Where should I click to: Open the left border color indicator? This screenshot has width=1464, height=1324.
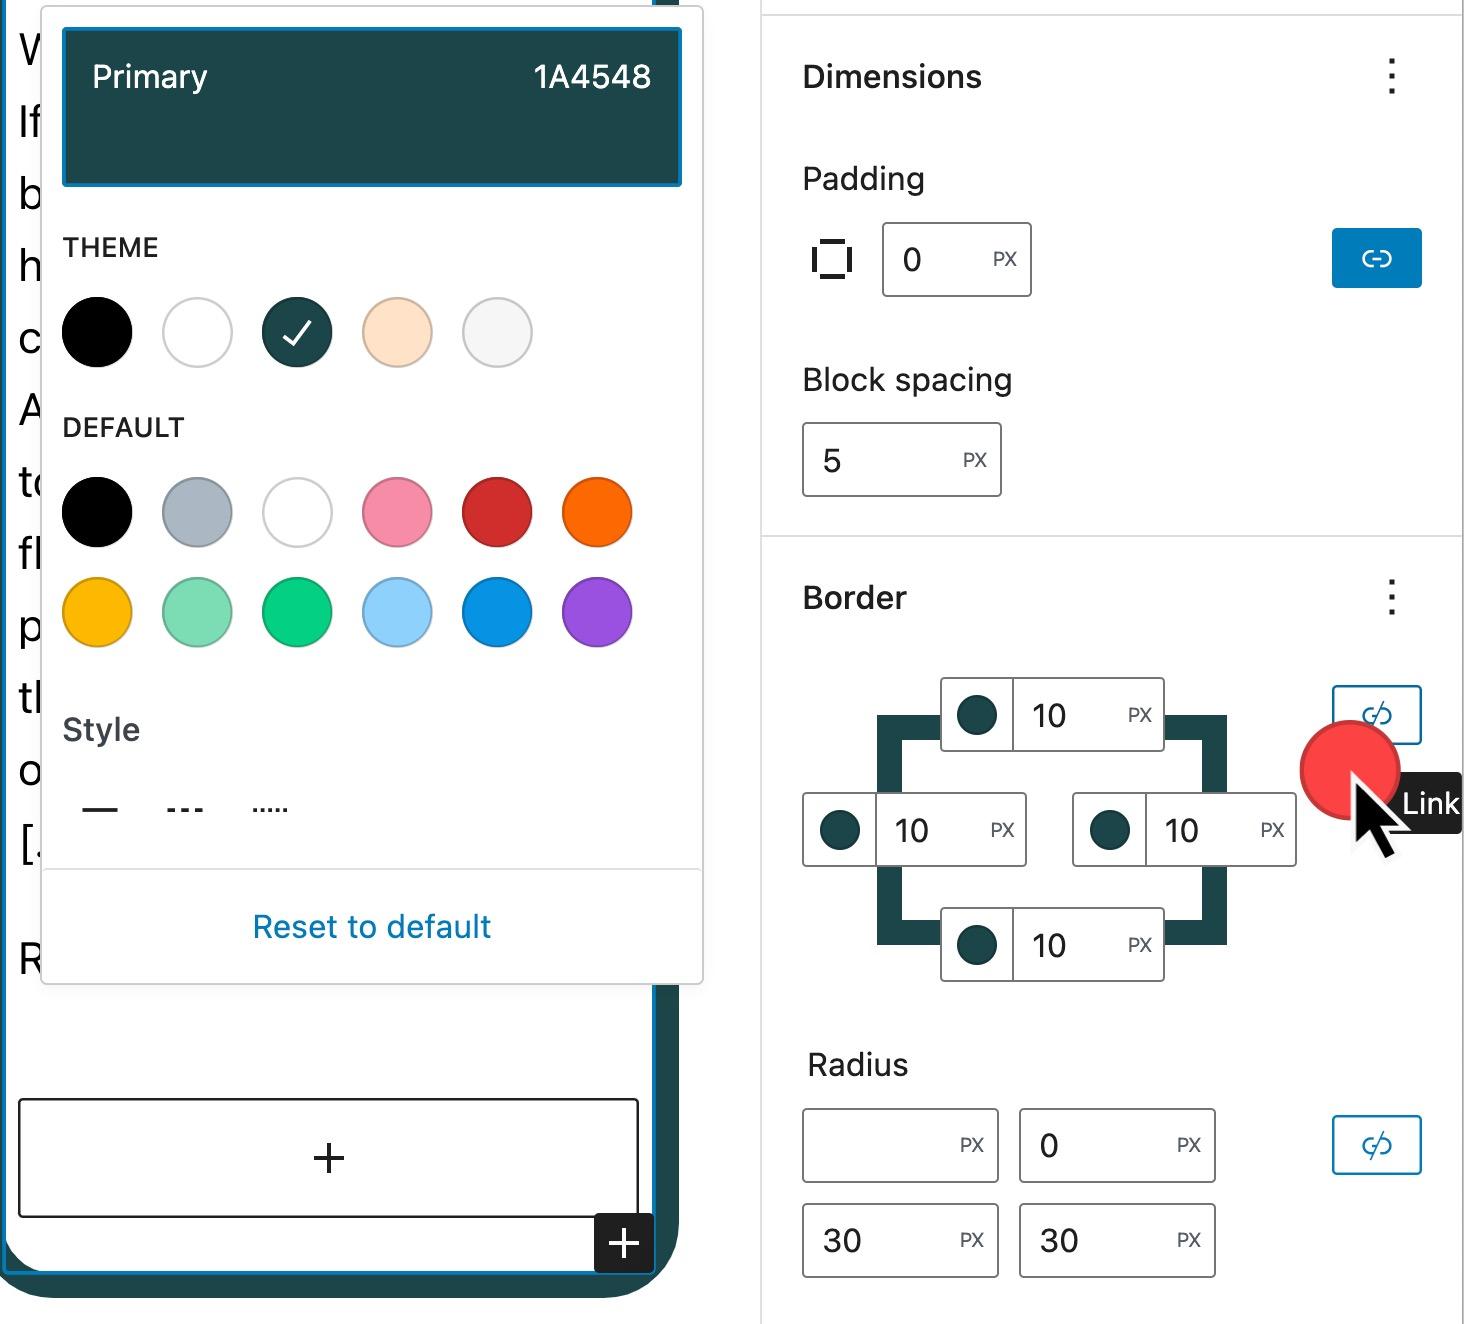[x=839, y=830]
